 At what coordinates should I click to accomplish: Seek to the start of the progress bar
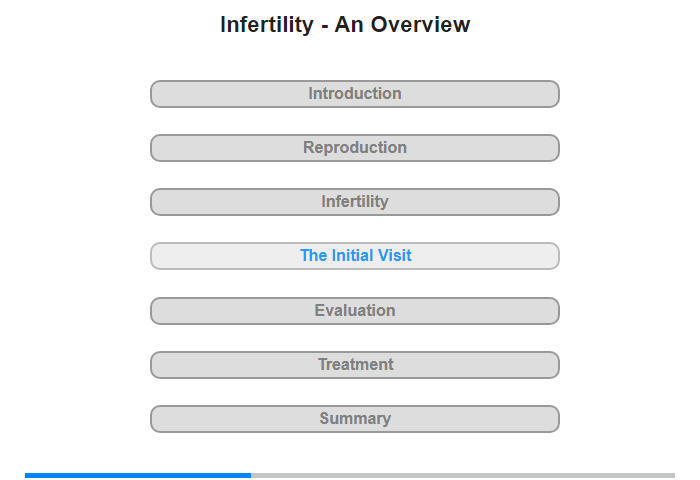click(x=27, y=475)
